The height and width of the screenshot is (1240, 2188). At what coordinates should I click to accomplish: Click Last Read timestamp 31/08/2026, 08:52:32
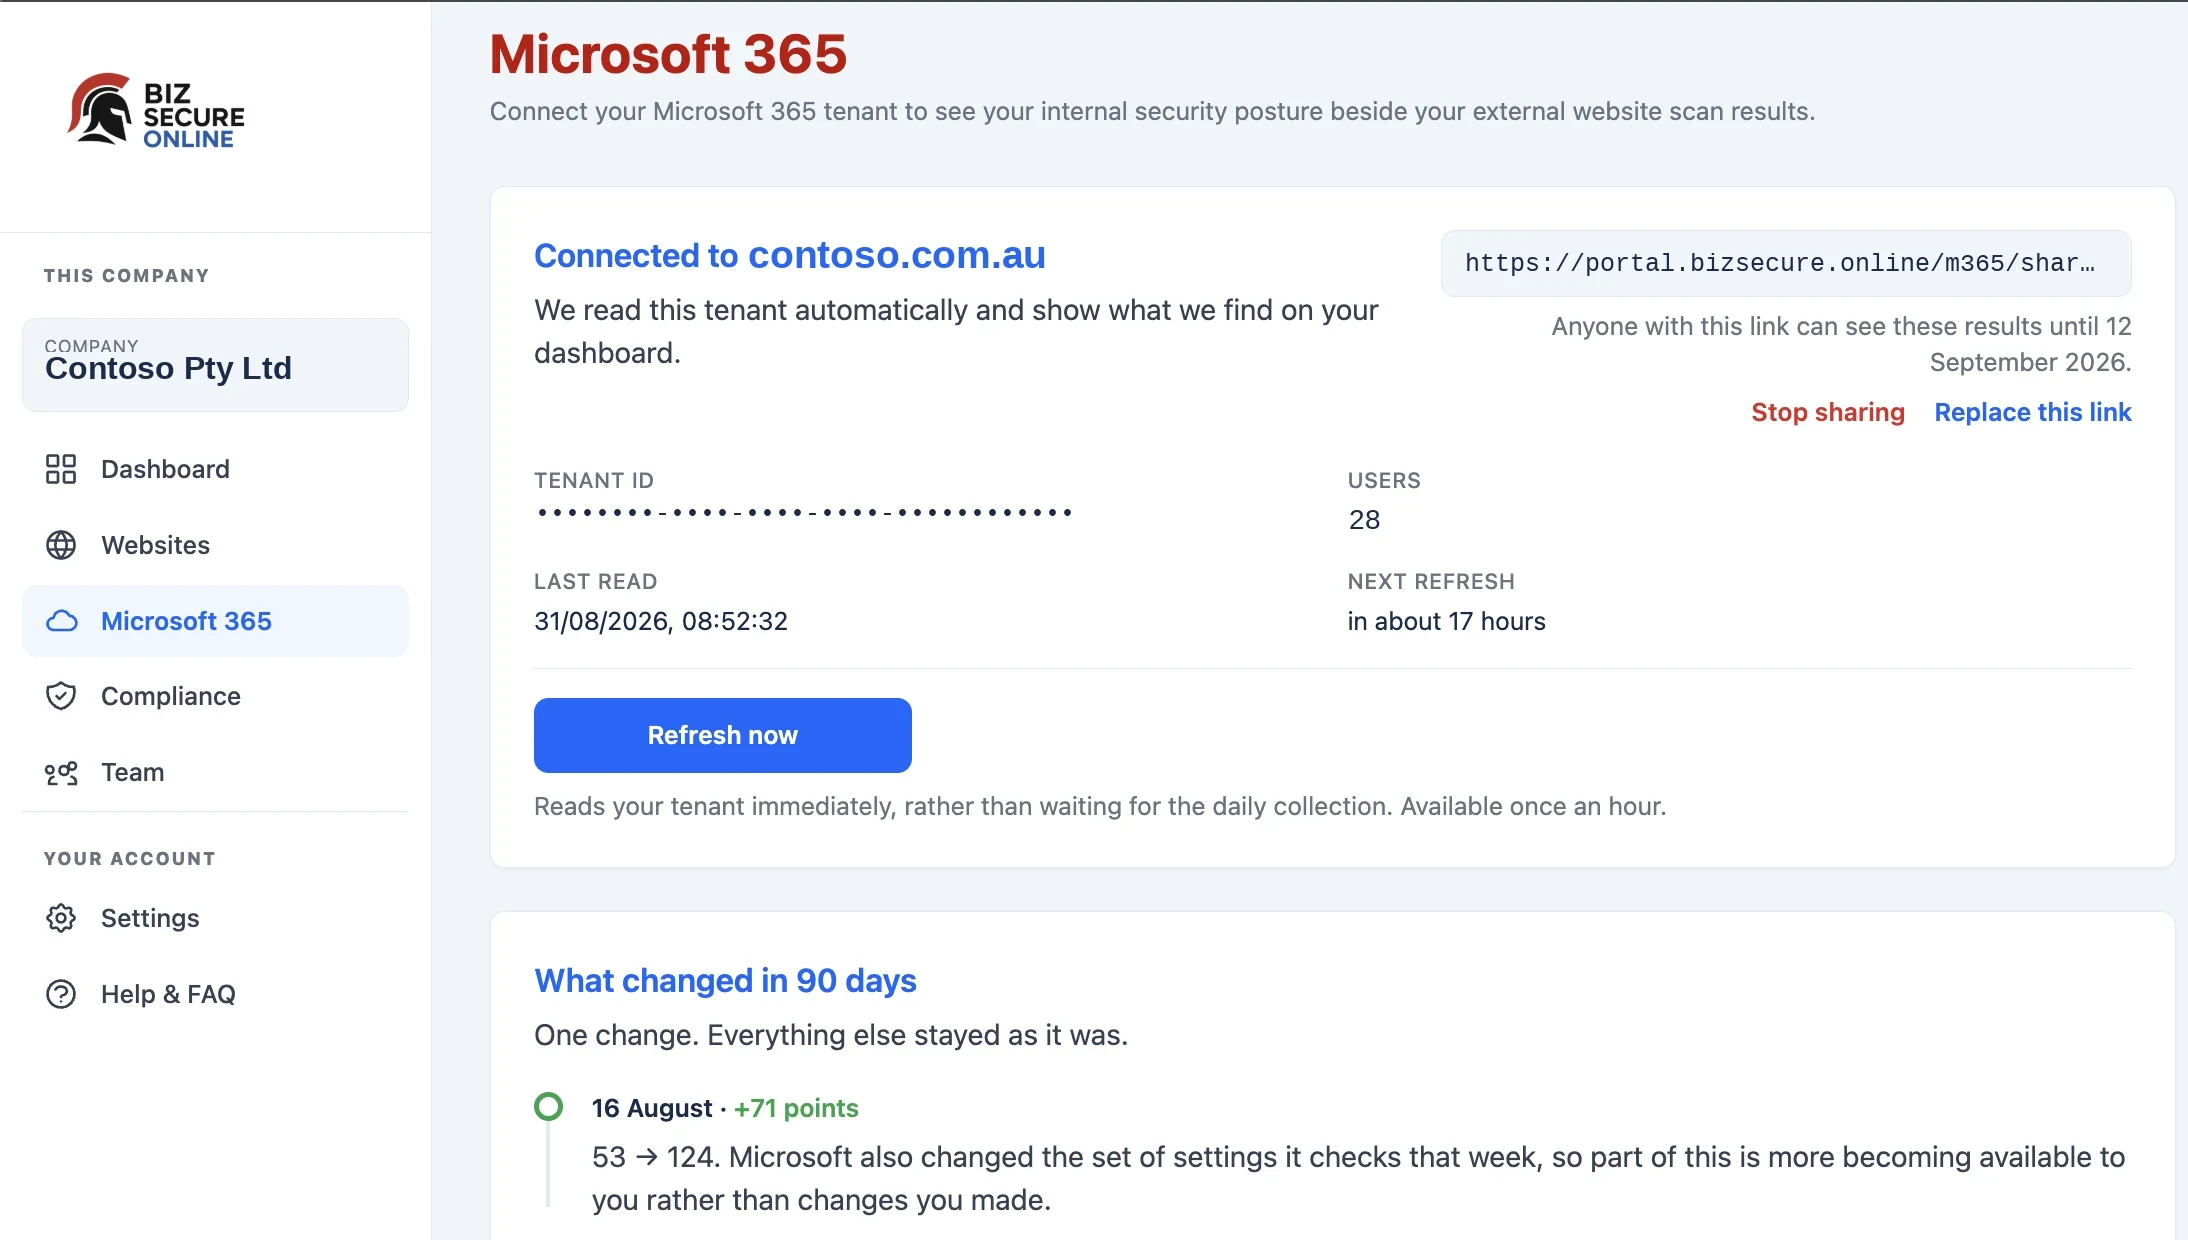click(661, 621)
